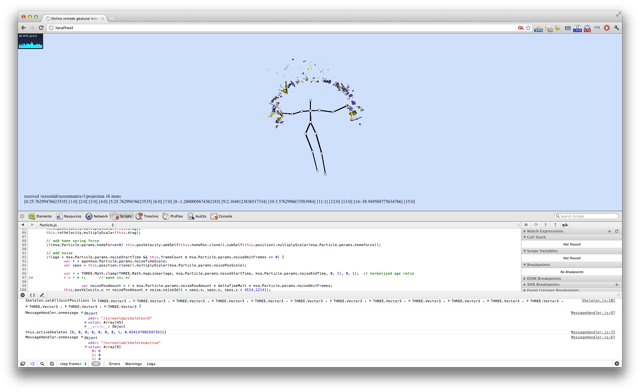
Task: Open the Resources panel
Action: pyautogui.click(x=69, y=216)
